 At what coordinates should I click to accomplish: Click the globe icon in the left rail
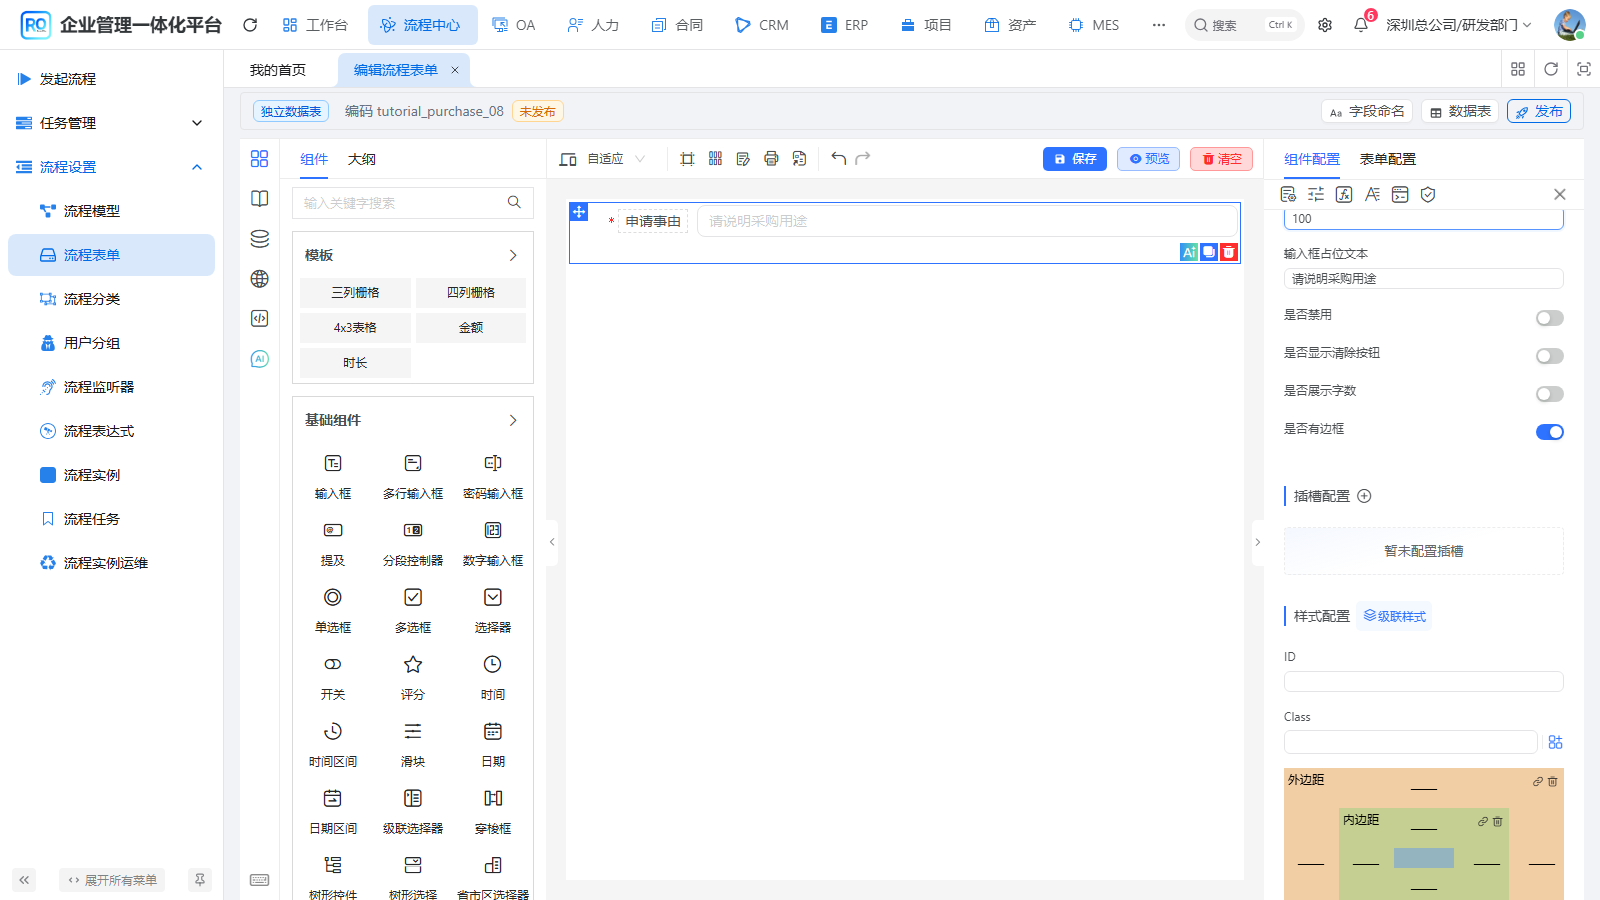click(260, 278)
